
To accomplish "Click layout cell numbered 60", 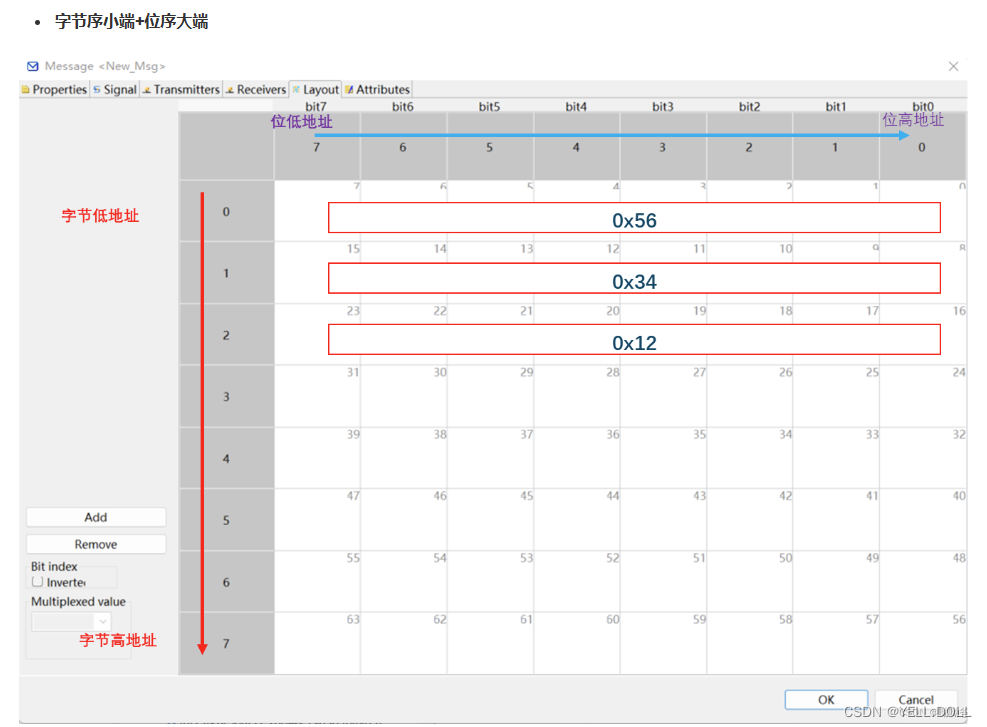I will click(x=577, y=643).
